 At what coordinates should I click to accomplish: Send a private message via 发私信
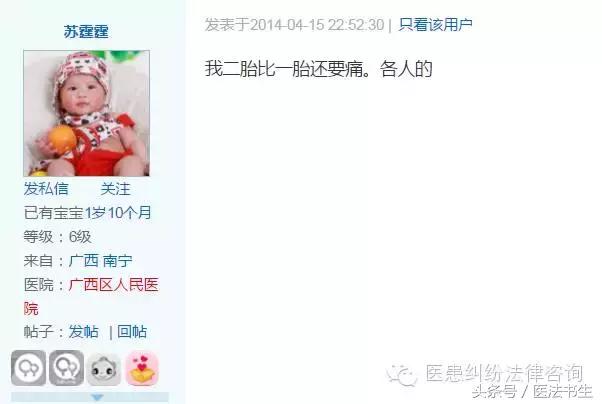pos(46,189)
